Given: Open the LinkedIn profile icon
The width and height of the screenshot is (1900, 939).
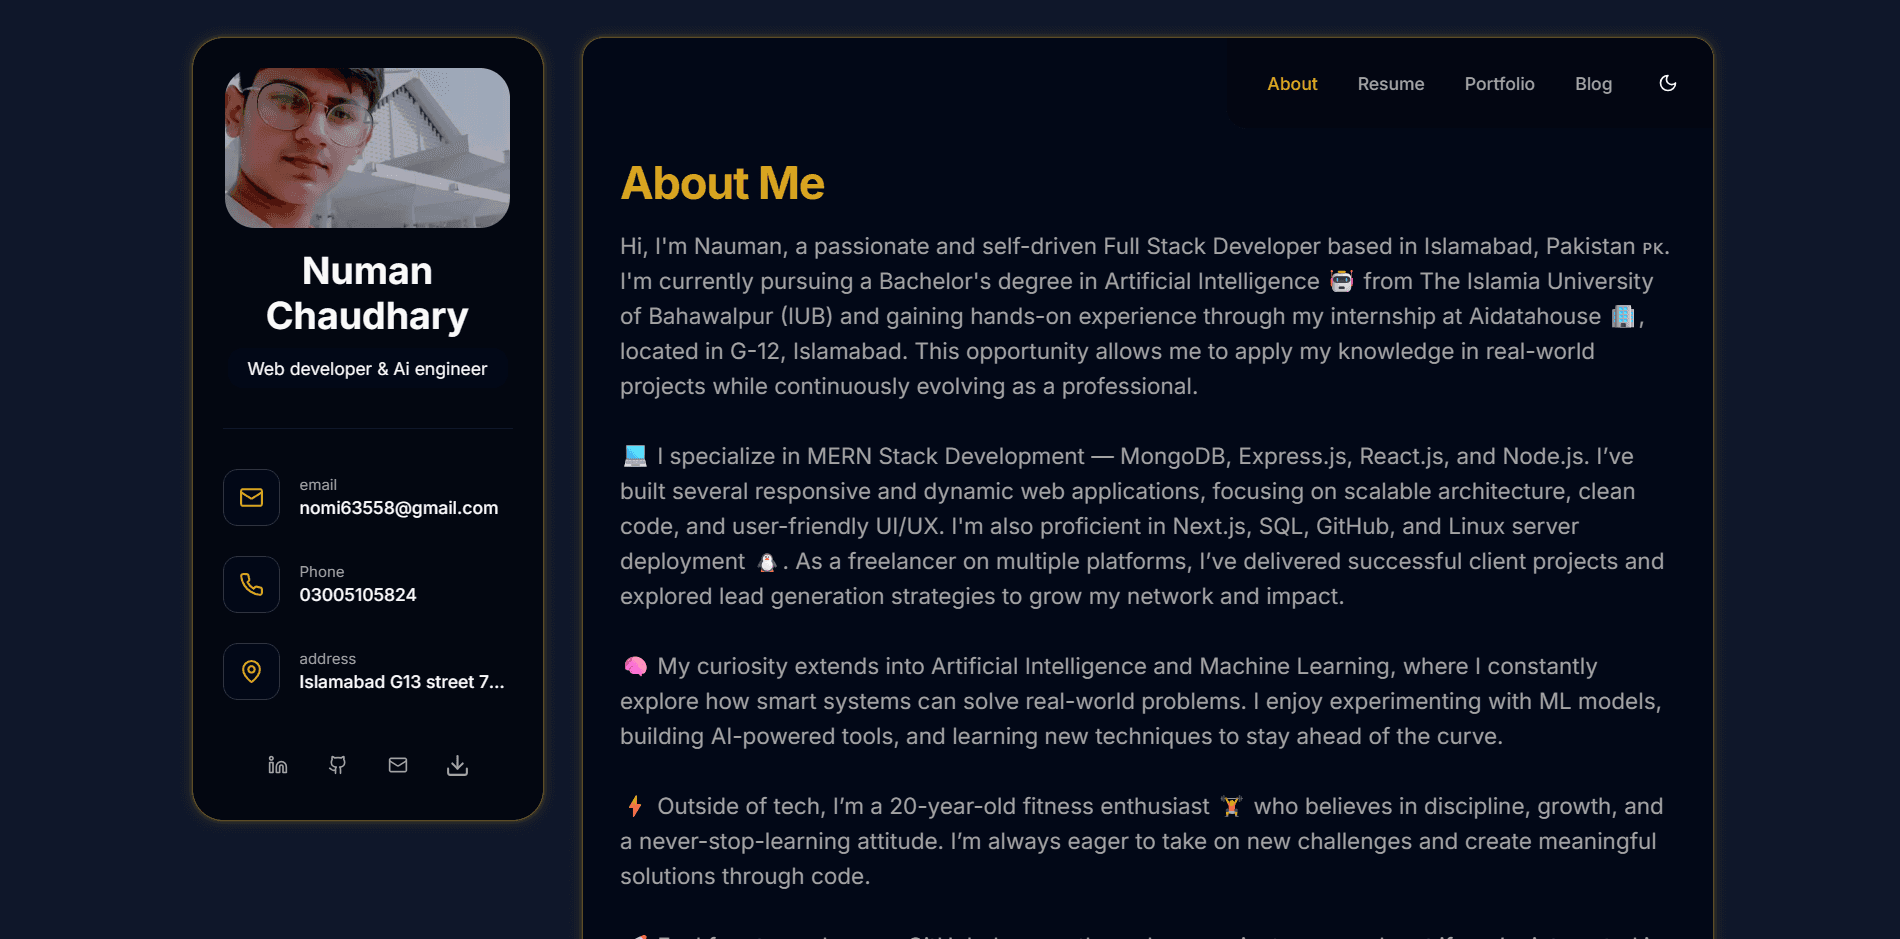Looking at the screenshot, I should point(277,765).
